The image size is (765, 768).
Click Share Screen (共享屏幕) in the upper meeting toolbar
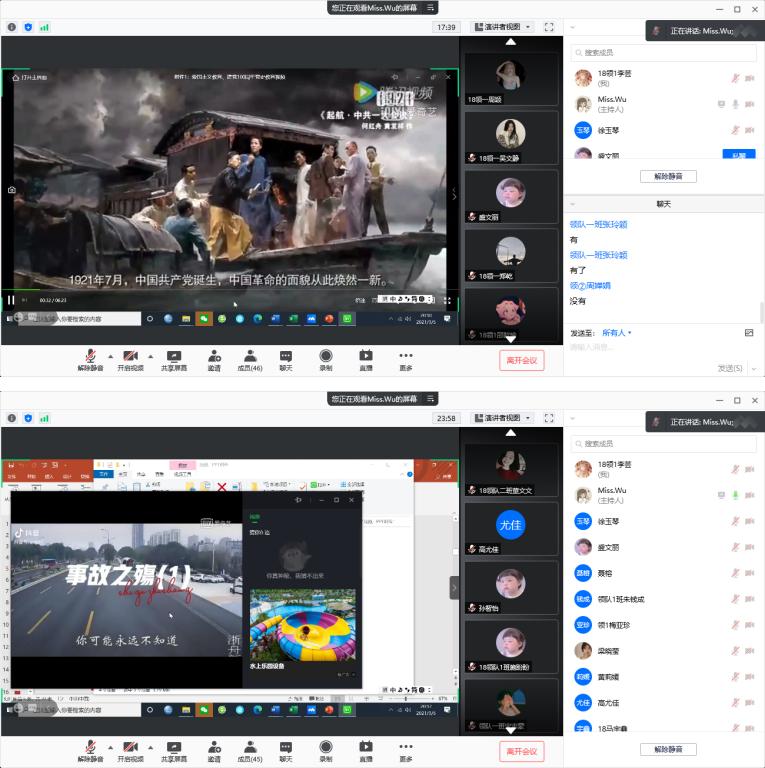(x=174, y=359)
